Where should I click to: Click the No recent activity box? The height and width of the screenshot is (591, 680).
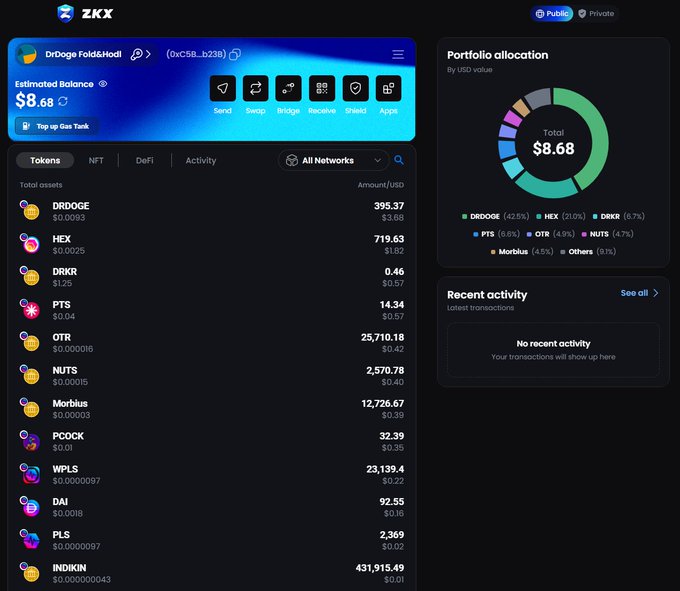click(x=553, y=350)
